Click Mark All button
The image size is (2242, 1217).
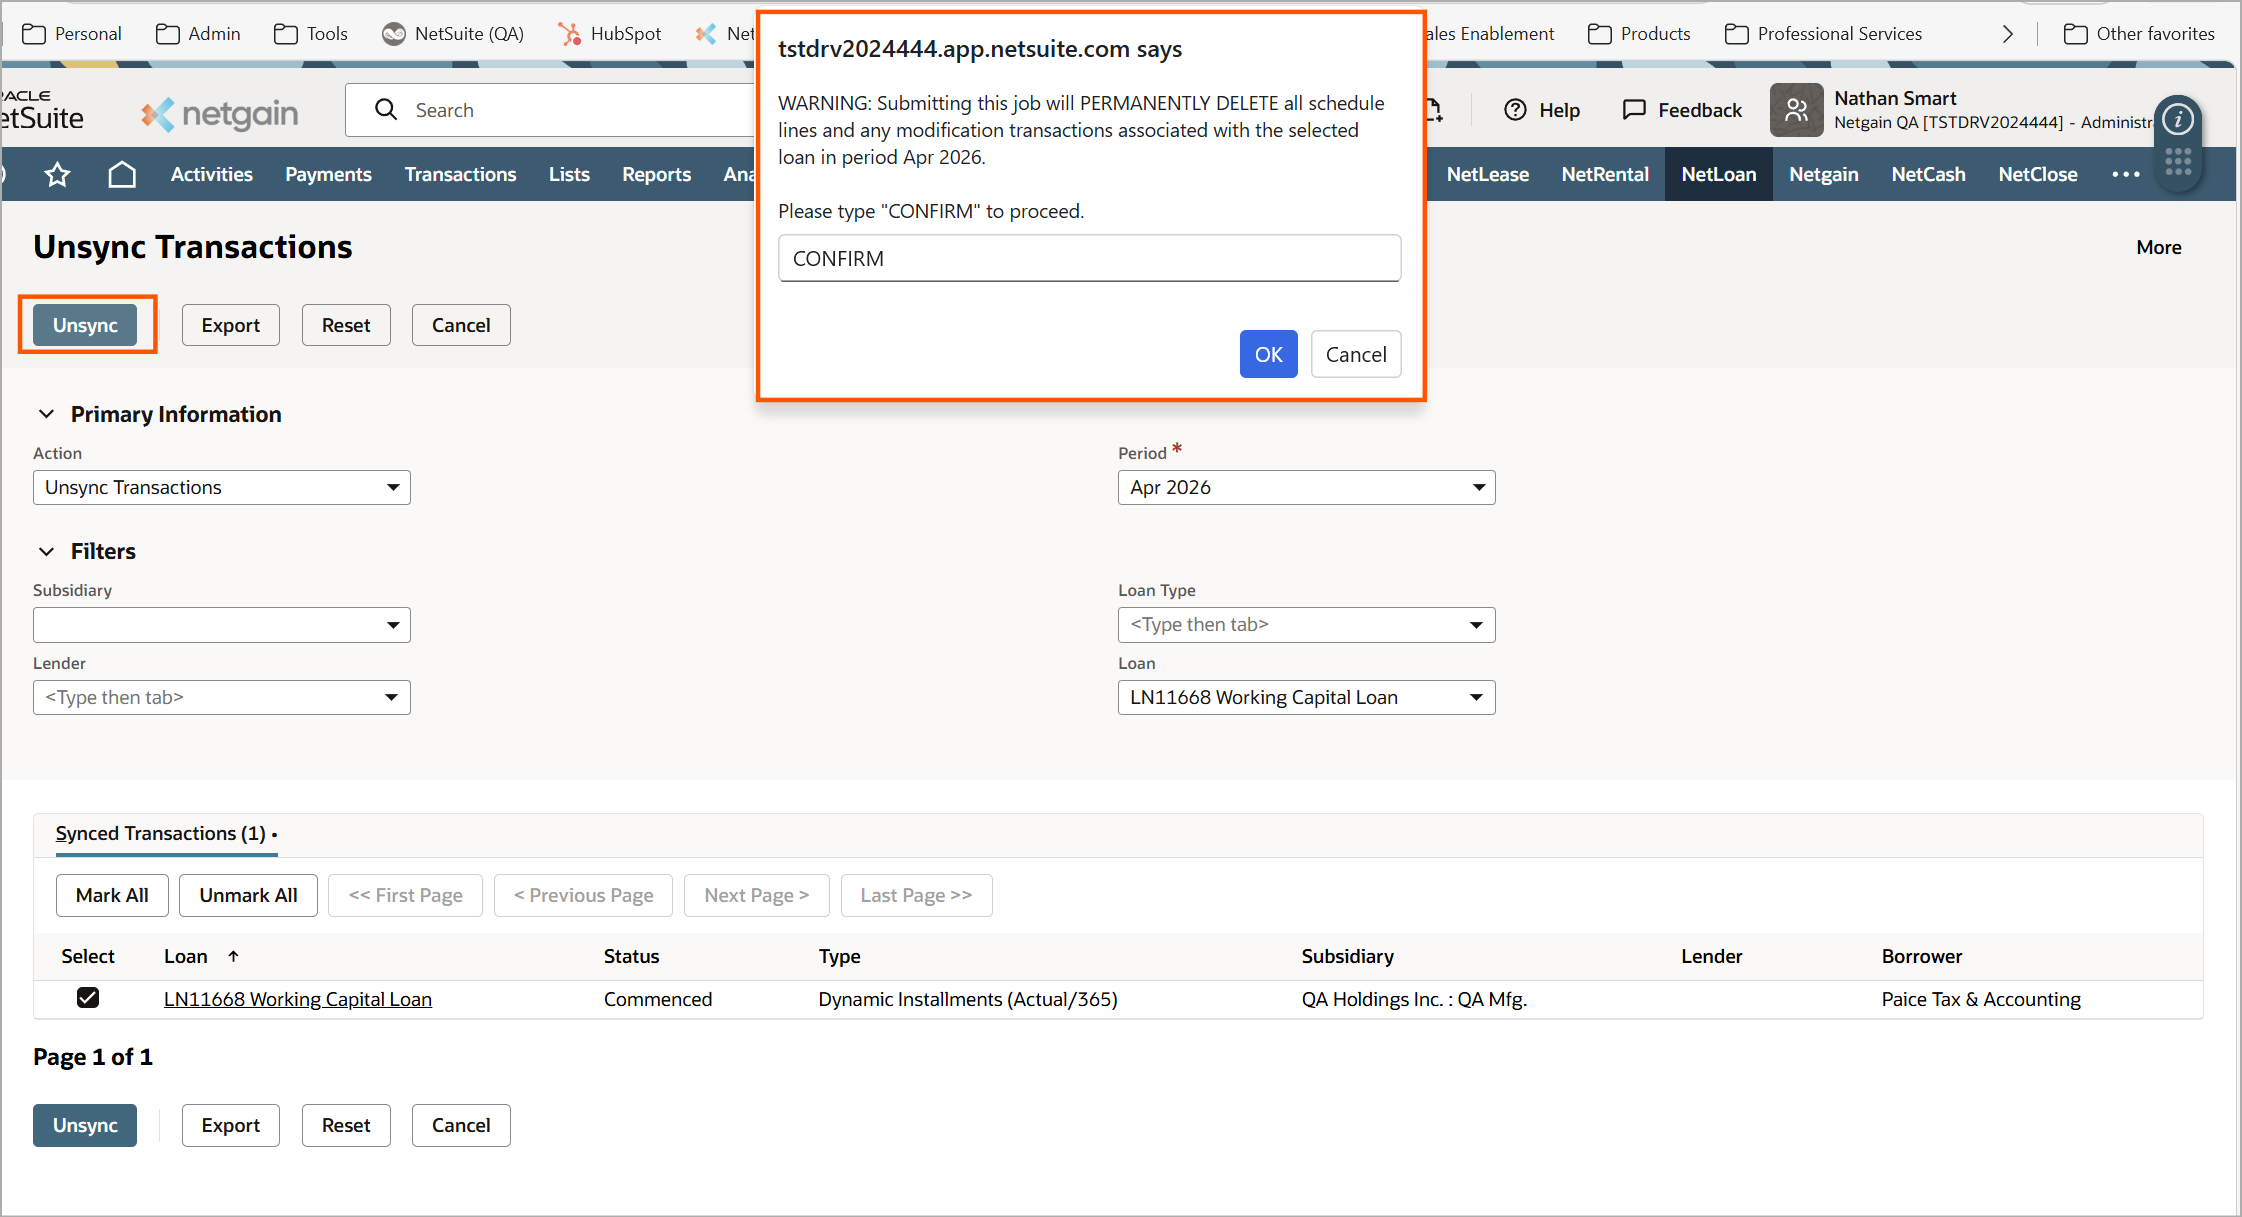click(112, 895)
